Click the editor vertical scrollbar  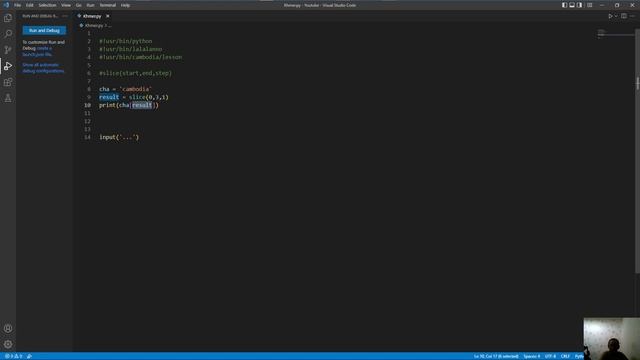coord(637,151)
